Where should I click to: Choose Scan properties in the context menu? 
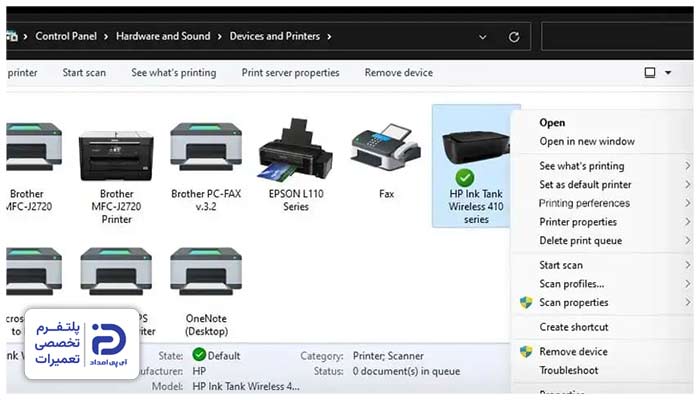click(x=573, y=302)
